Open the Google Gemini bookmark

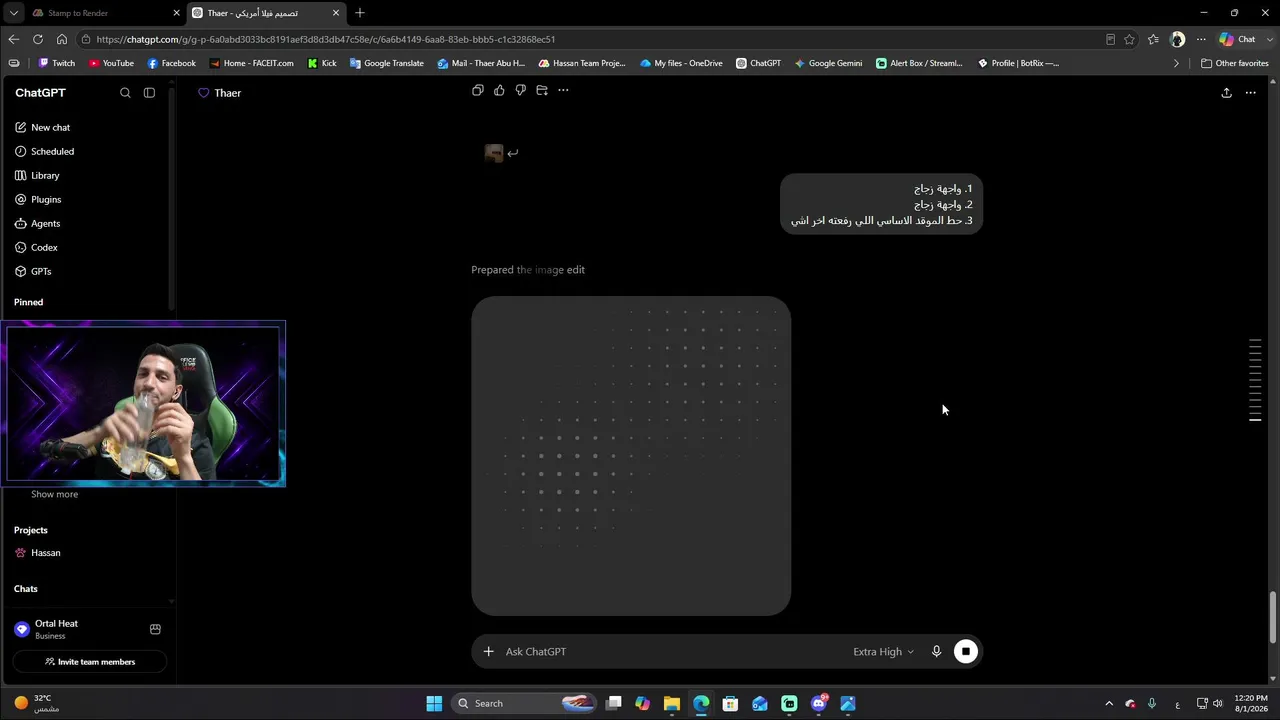(x=828, y=63)
